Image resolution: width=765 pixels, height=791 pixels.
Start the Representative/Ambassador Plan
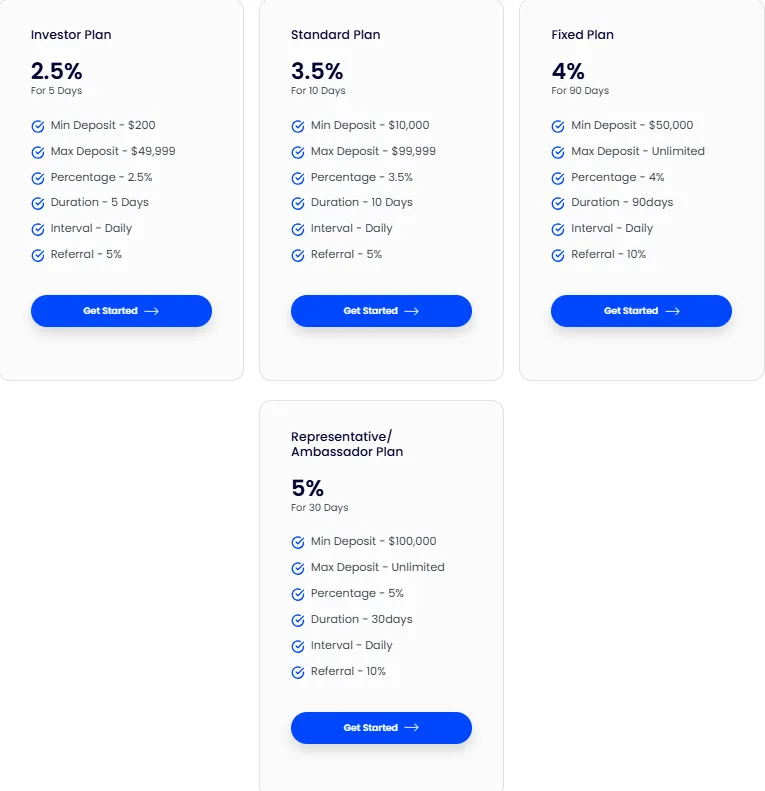coord(381,728)
